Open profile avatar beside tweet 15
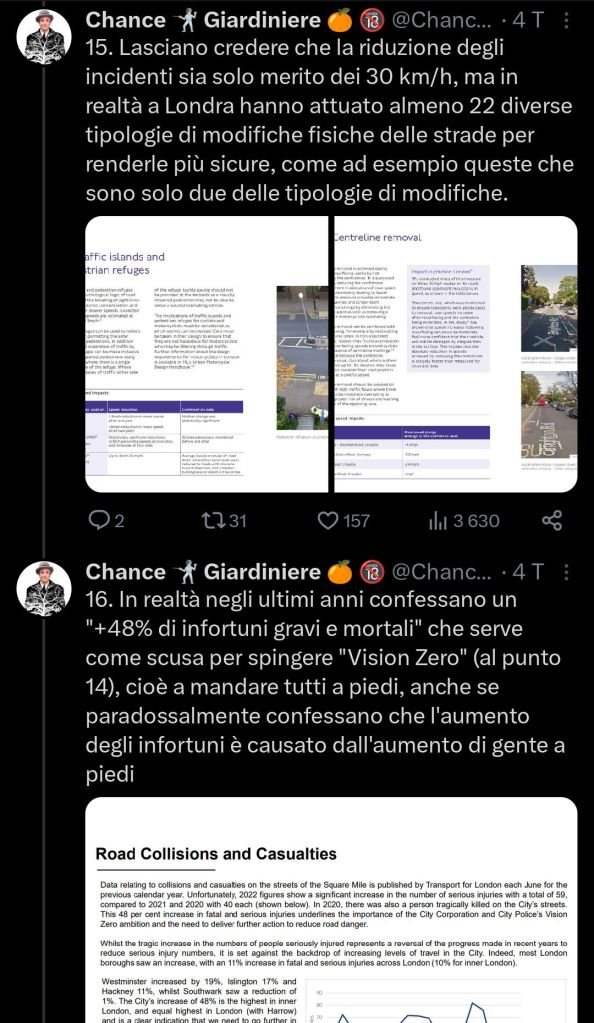 (44, 37)
